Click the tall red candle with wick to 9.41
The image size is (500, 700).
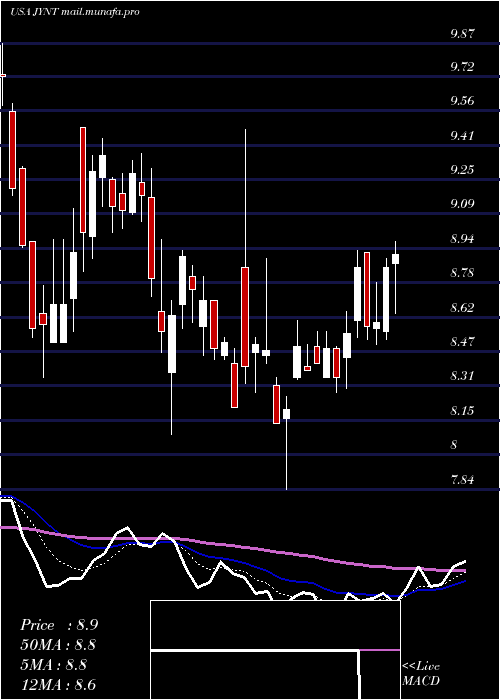pos(245,317)
